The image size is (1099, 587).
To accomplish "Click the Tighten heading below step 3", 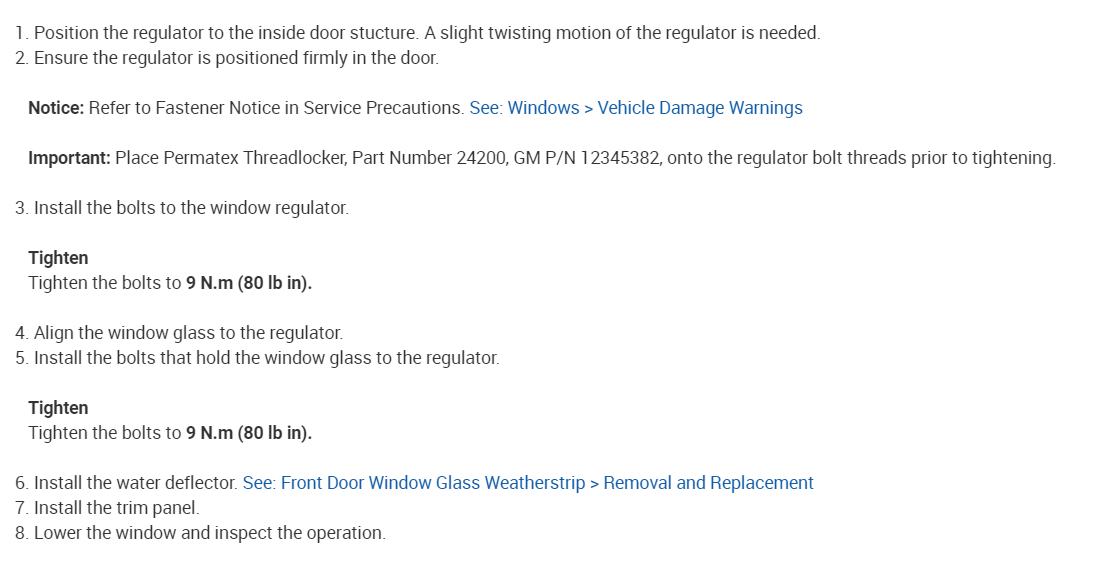I will [x=58, y=258].
